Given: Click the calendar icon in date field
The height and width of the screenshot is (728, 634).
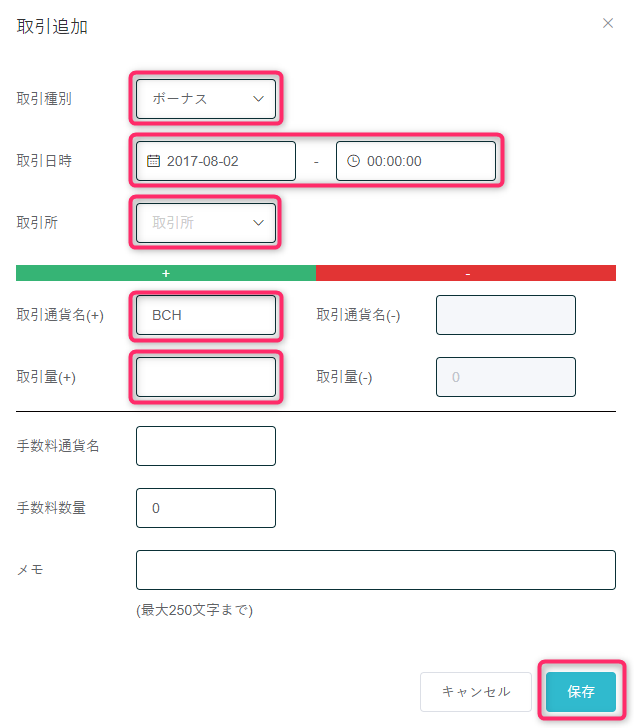Looking at the screenshot, I should click(x=153, y=161).
